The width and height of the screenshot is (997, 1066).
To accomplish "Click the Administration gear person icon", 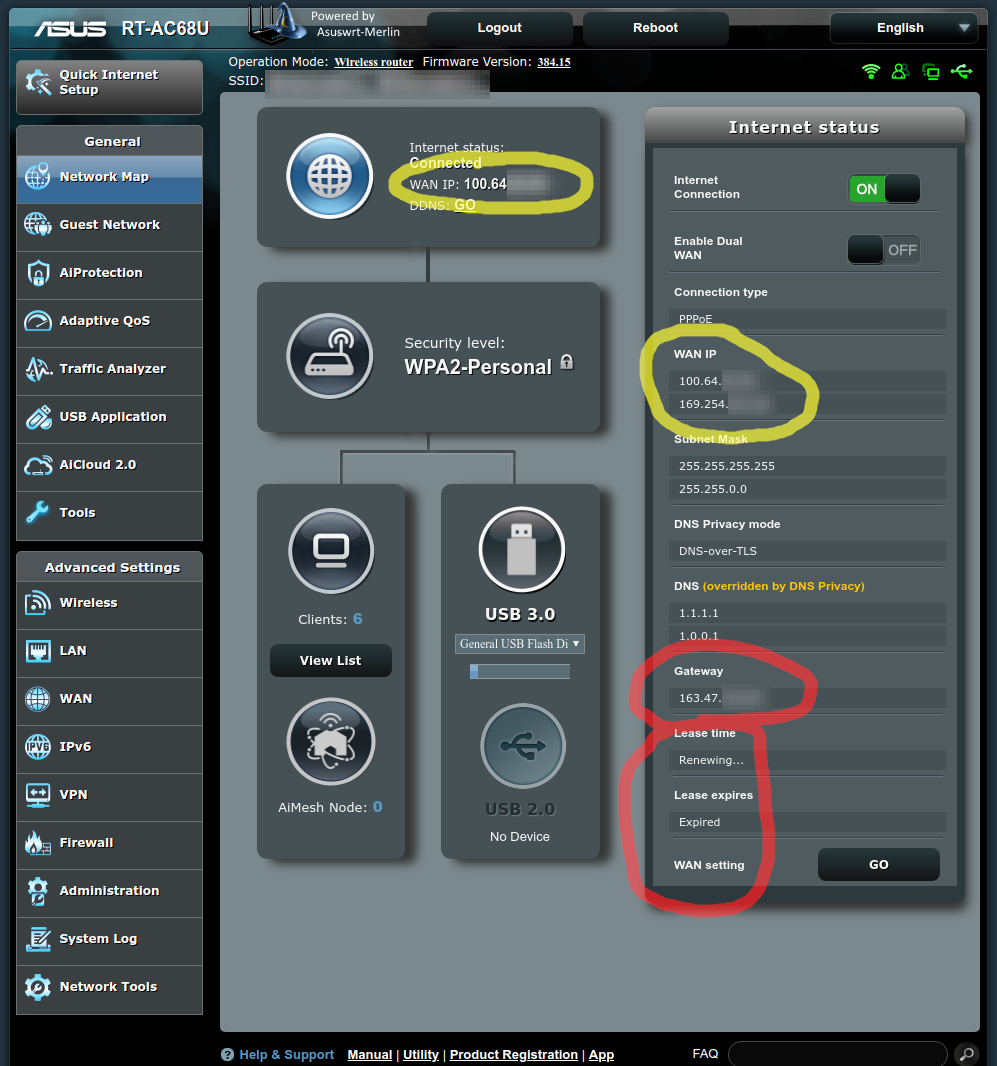I will point(37,891).
